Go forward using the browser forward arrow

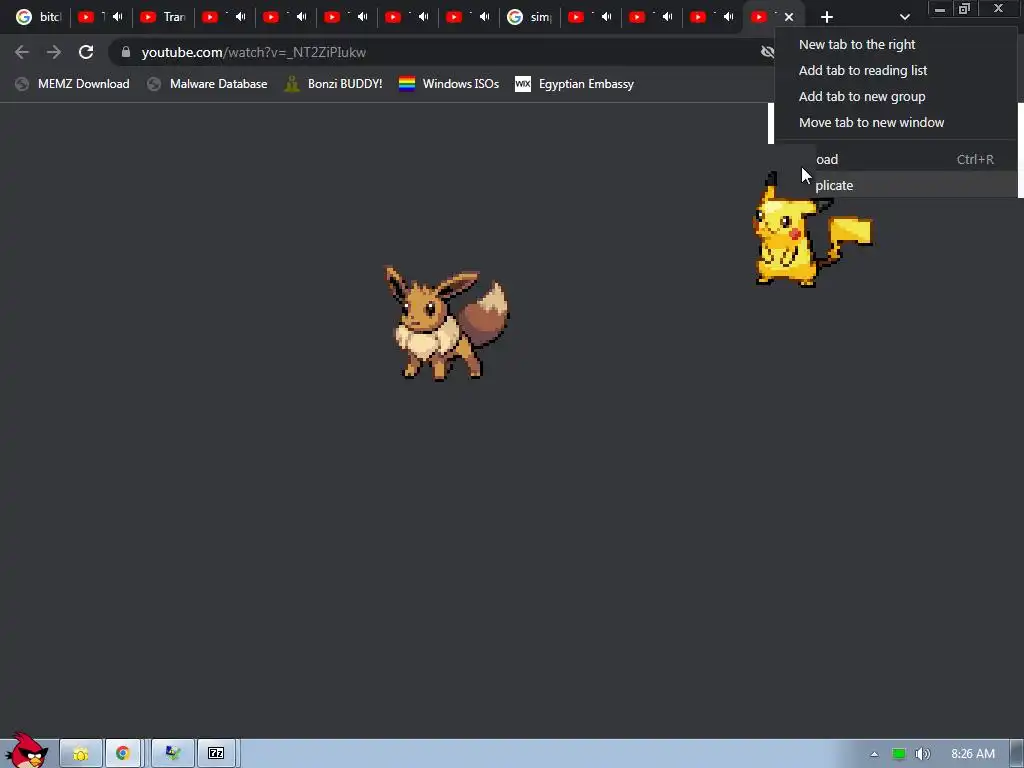click(x=54, y=52)
